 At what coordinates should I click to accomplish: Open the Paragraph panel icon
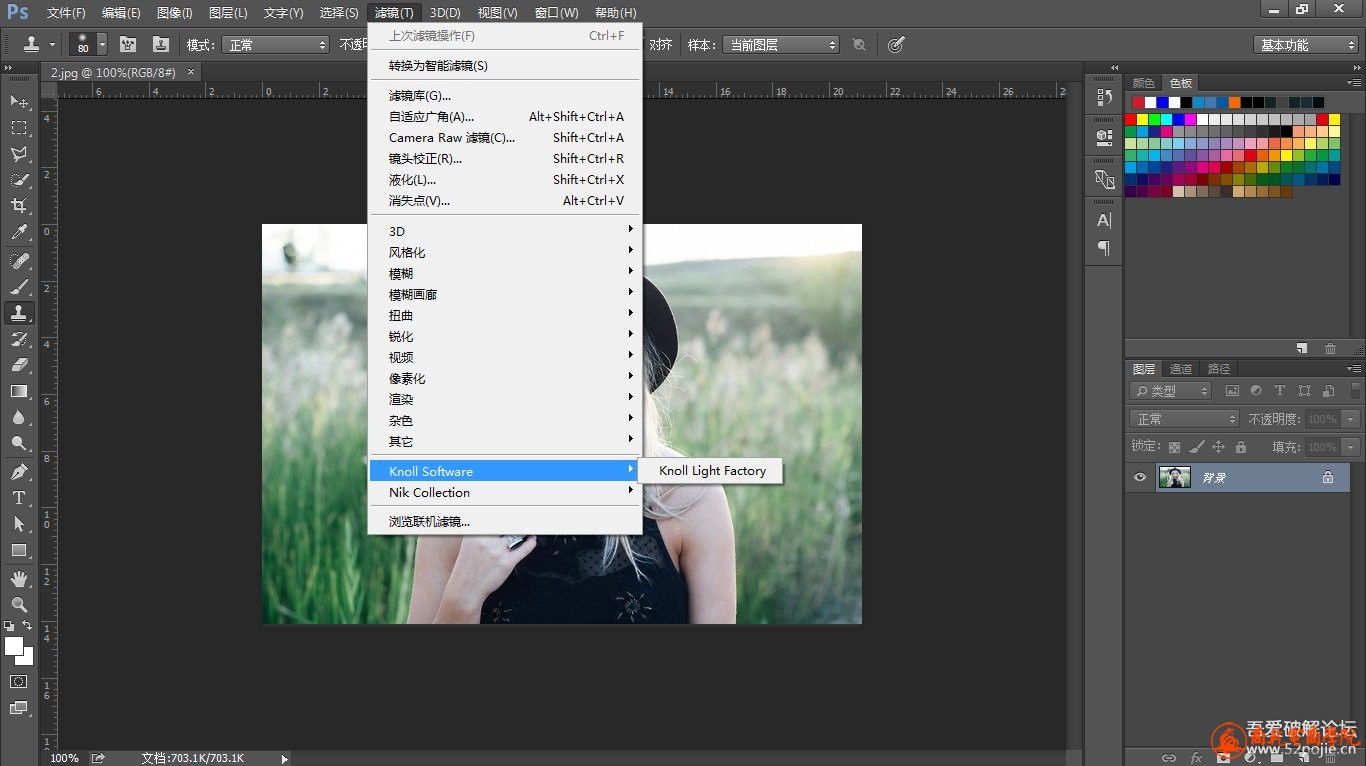(1104, 247)
